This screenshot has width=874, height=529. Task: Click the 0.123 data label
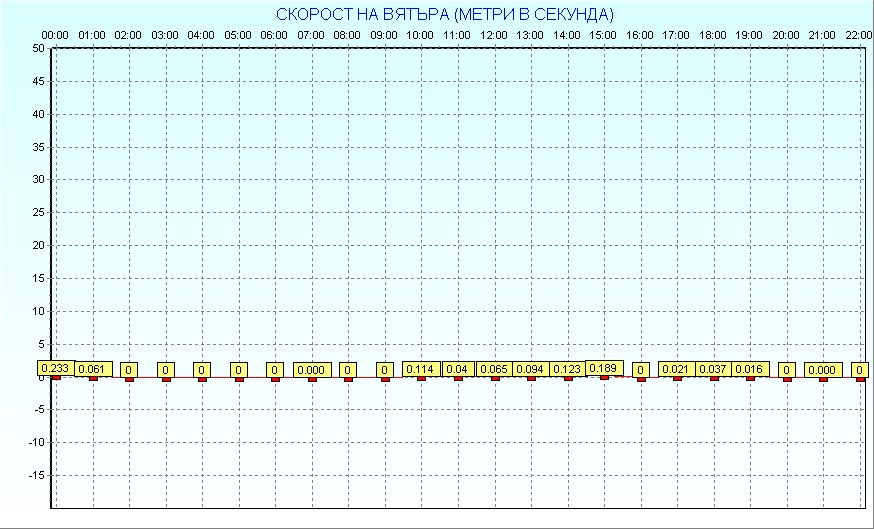pos(567,369)
